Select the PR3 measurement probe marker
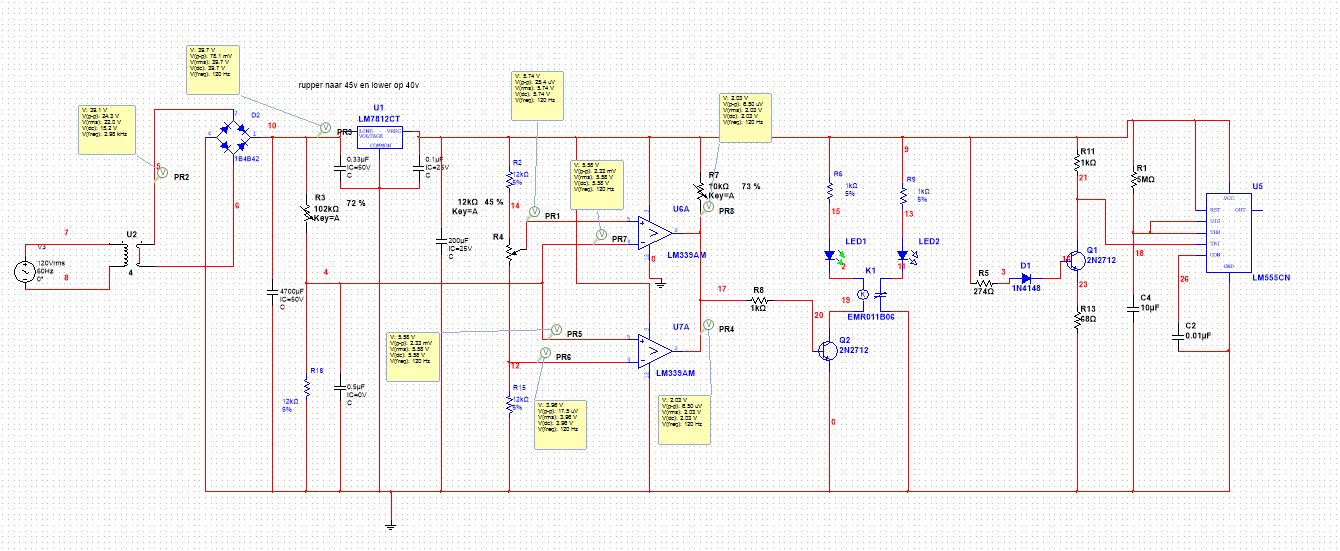The height and width of the screenshot is (551, 1340). pos(324,127)
